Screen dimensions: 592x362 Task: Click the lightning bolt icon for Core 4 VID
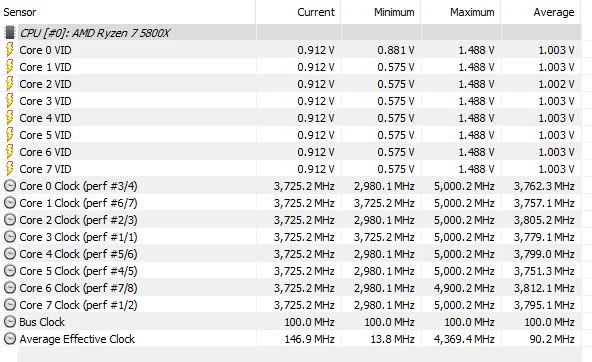(10, 118)
